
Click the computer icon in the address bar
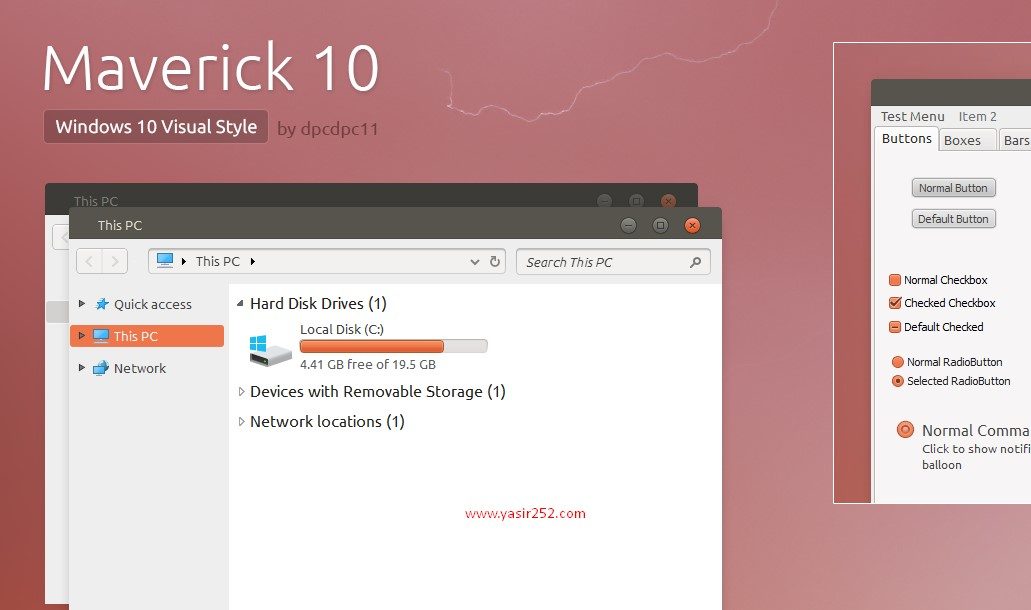click(164, 260)
